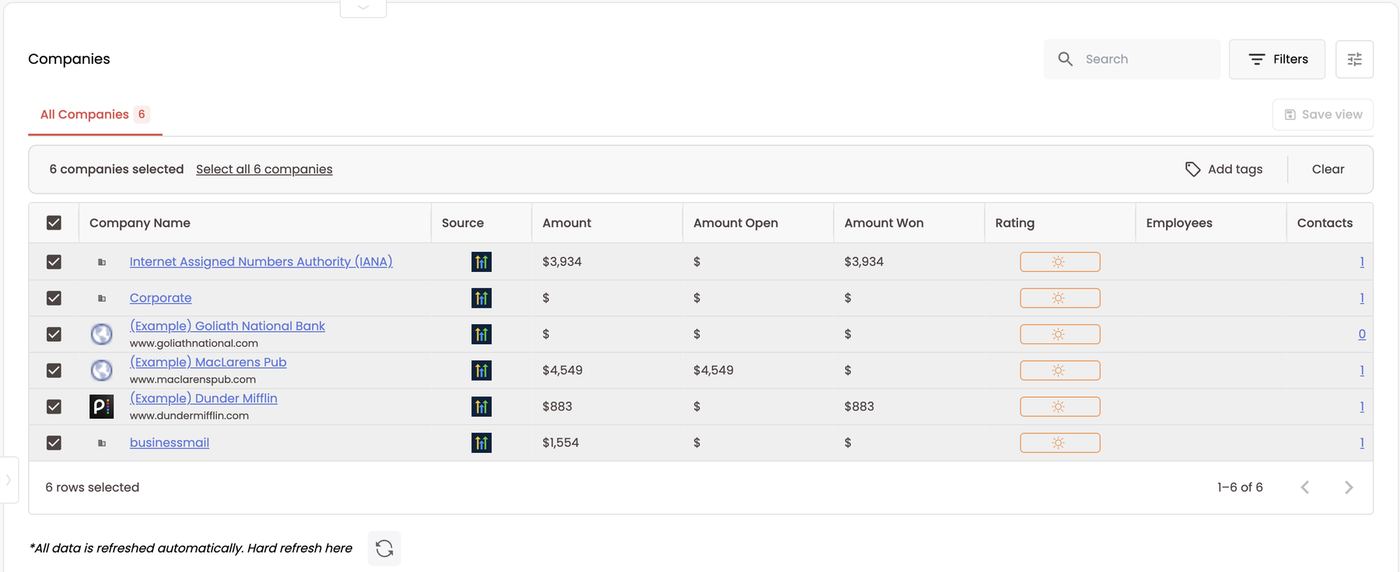This screenshot has width=1400, height=572.
Task: Uncheck the MacLarens Pub row checkbox
Action: [54, 370]
